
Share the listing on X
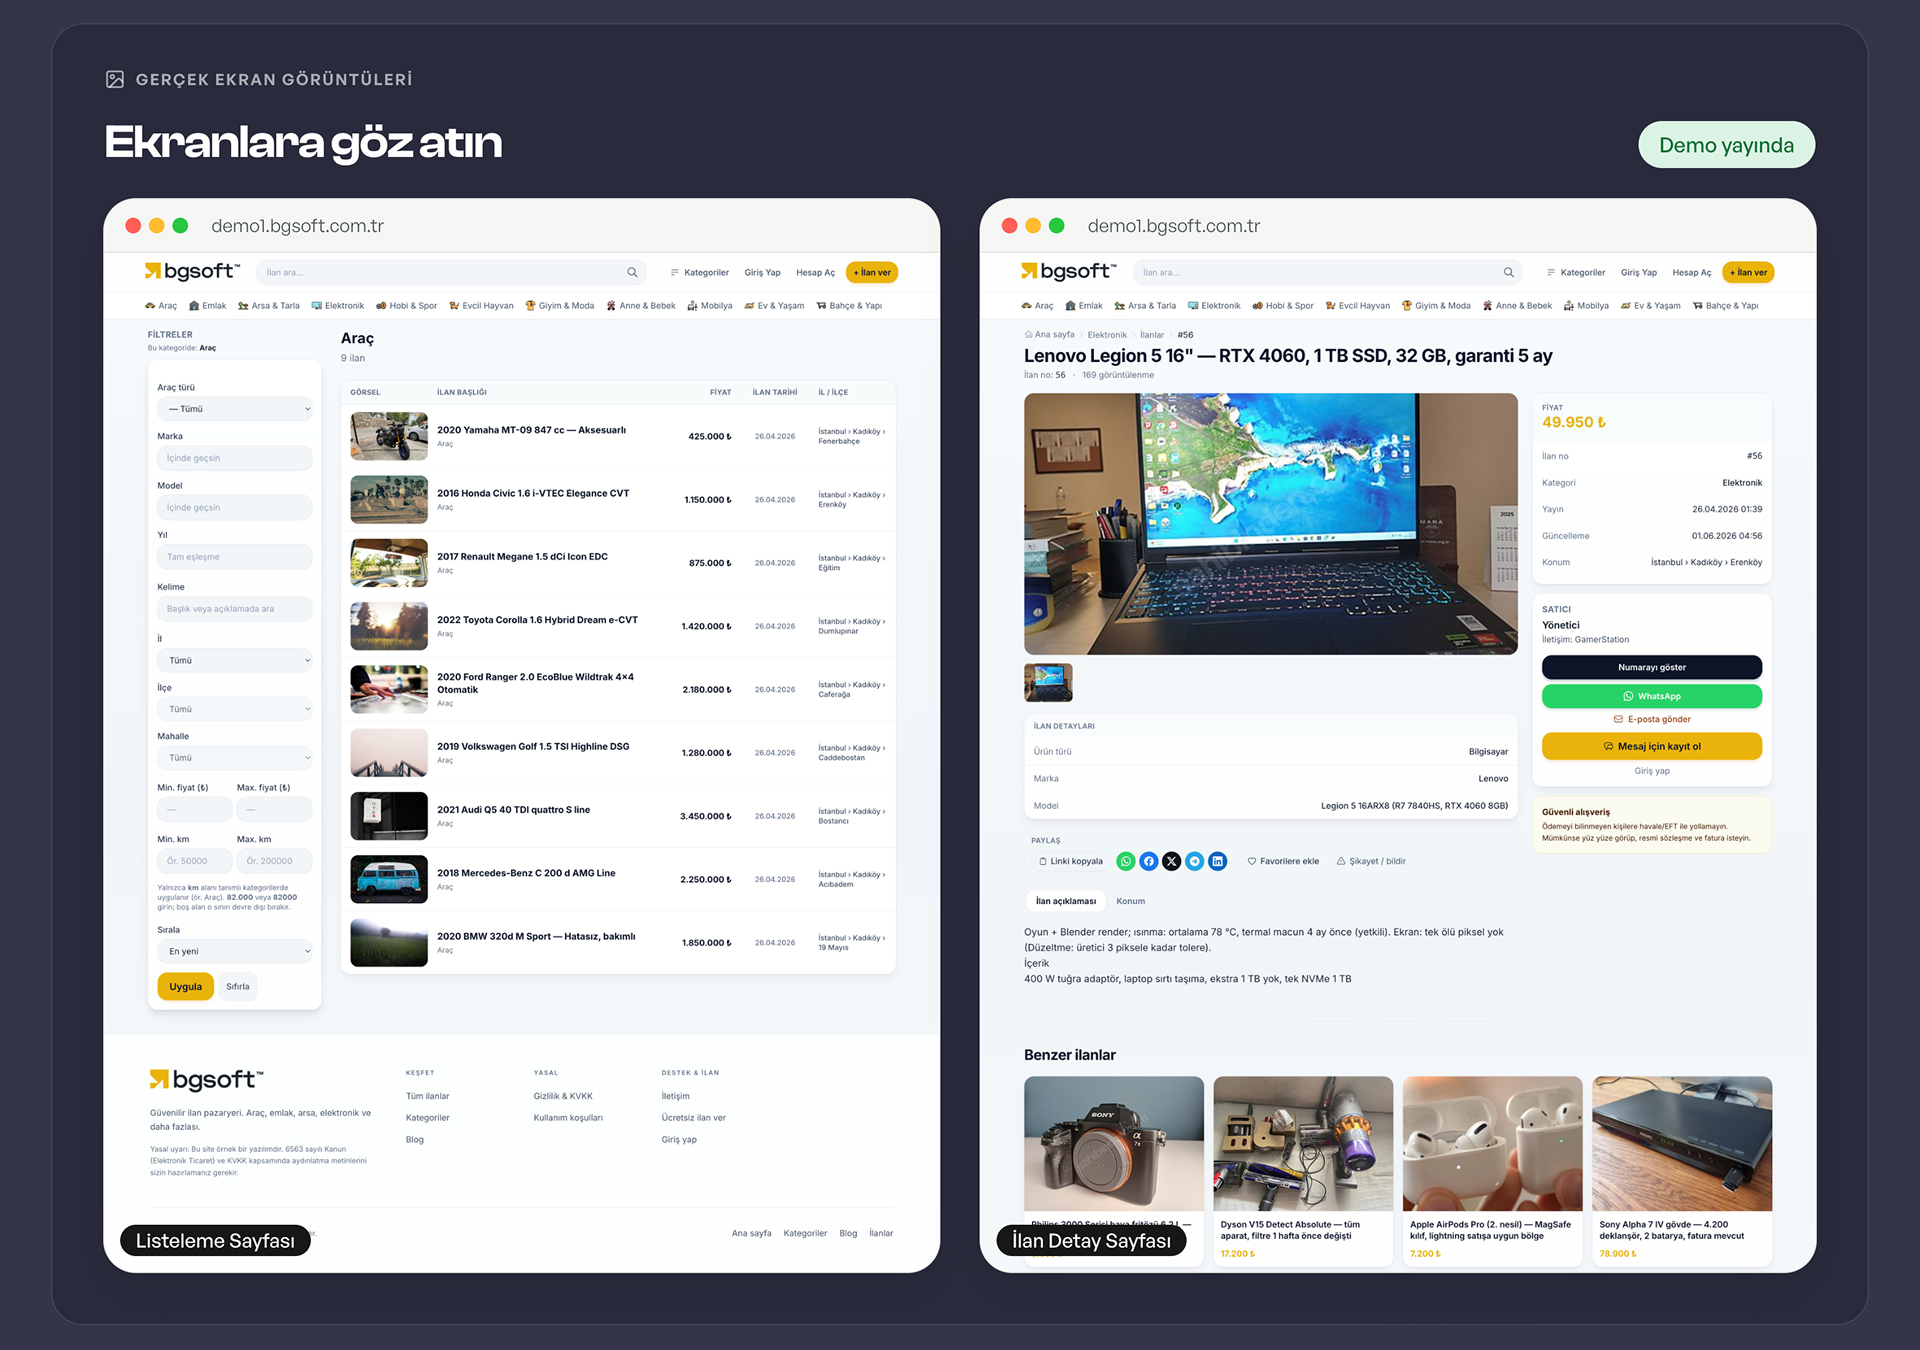point(1171,861)
